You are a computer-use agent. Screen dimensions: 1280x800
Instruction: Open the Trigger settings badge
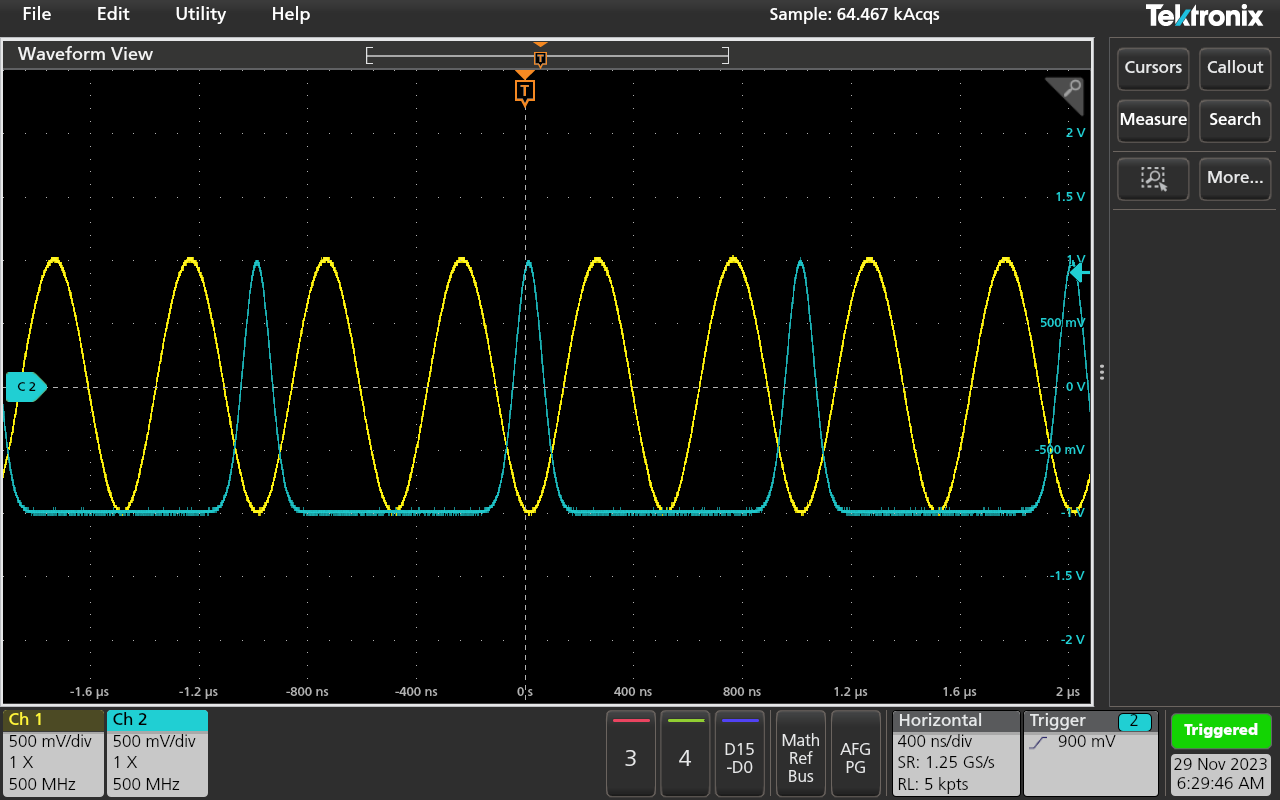(x=1091, y=753)
